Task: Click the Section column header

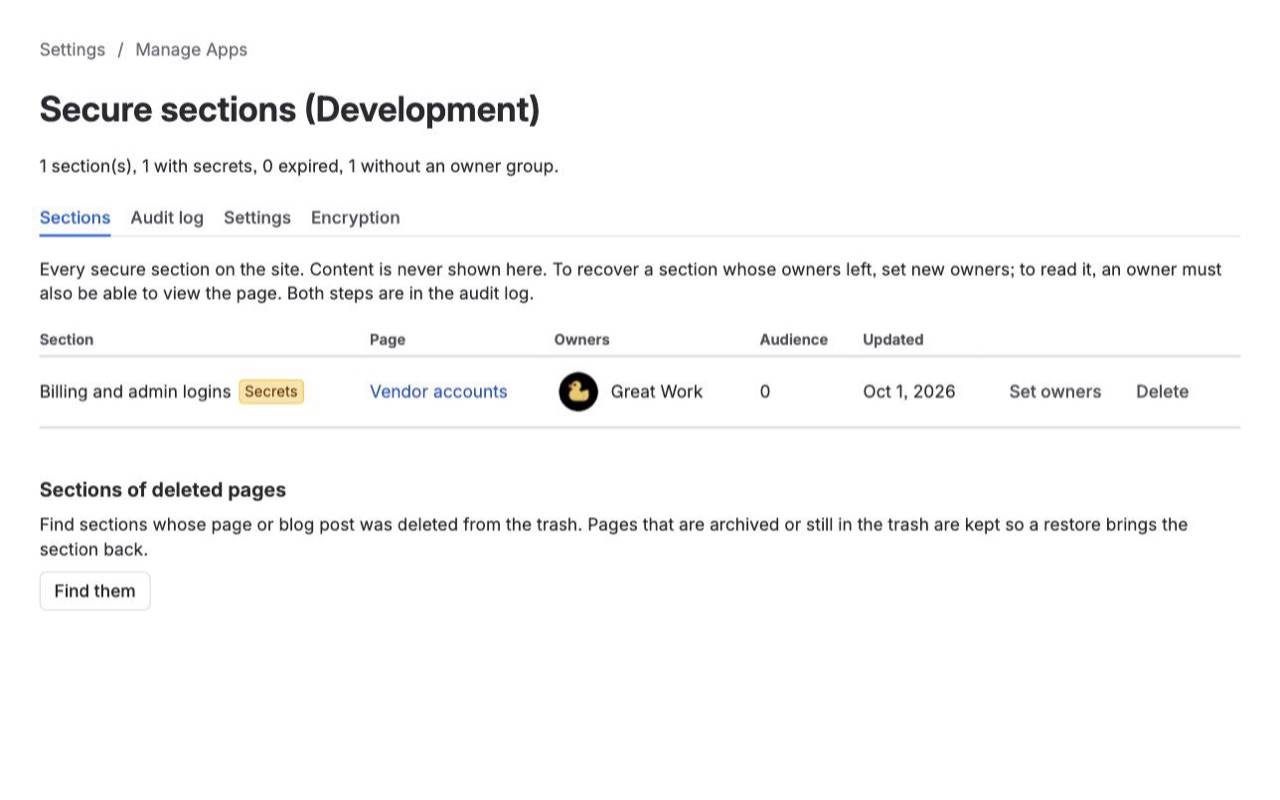Action: point(67,340)
